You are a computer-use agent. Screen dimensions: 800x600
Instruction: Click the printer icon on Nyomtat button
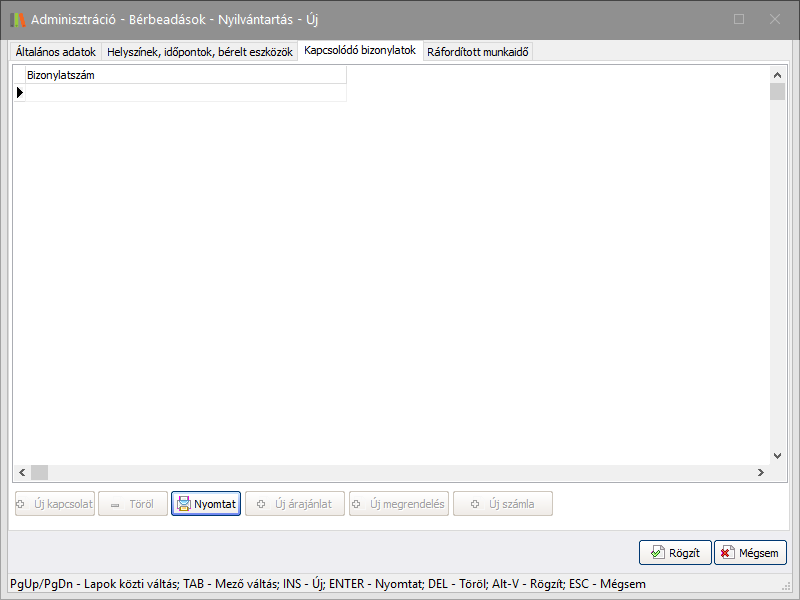184,504
